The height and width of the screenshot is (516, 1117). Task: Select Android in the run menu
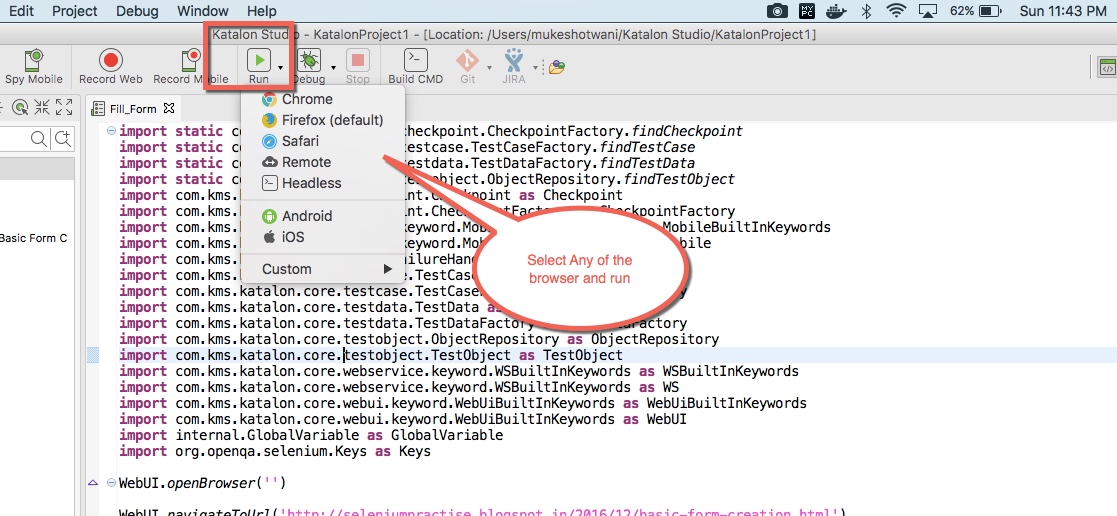point(307,216)
